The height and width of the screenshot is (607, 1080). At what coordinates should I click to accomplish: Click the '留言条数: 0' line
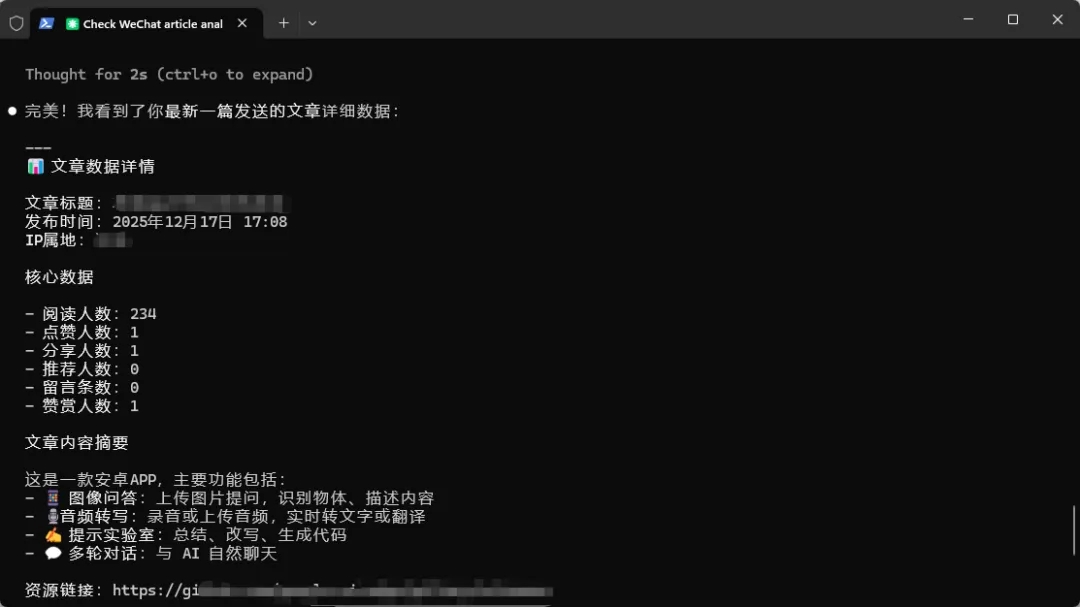82,387
